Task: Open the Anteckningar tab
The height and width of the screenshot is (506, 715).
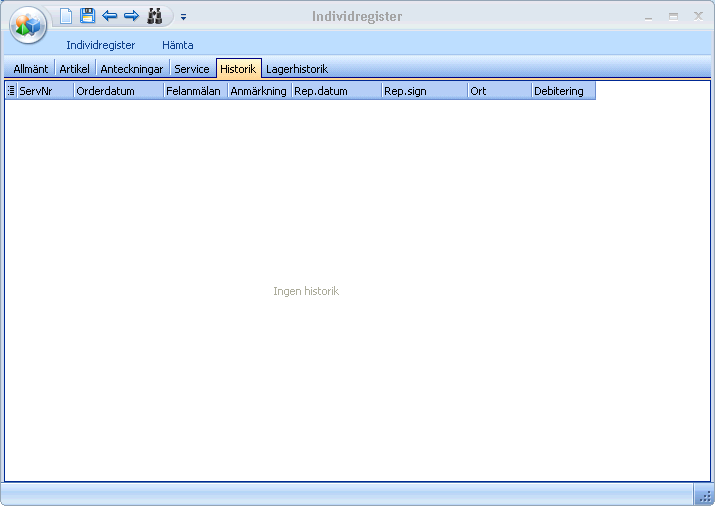Action: 131,69
